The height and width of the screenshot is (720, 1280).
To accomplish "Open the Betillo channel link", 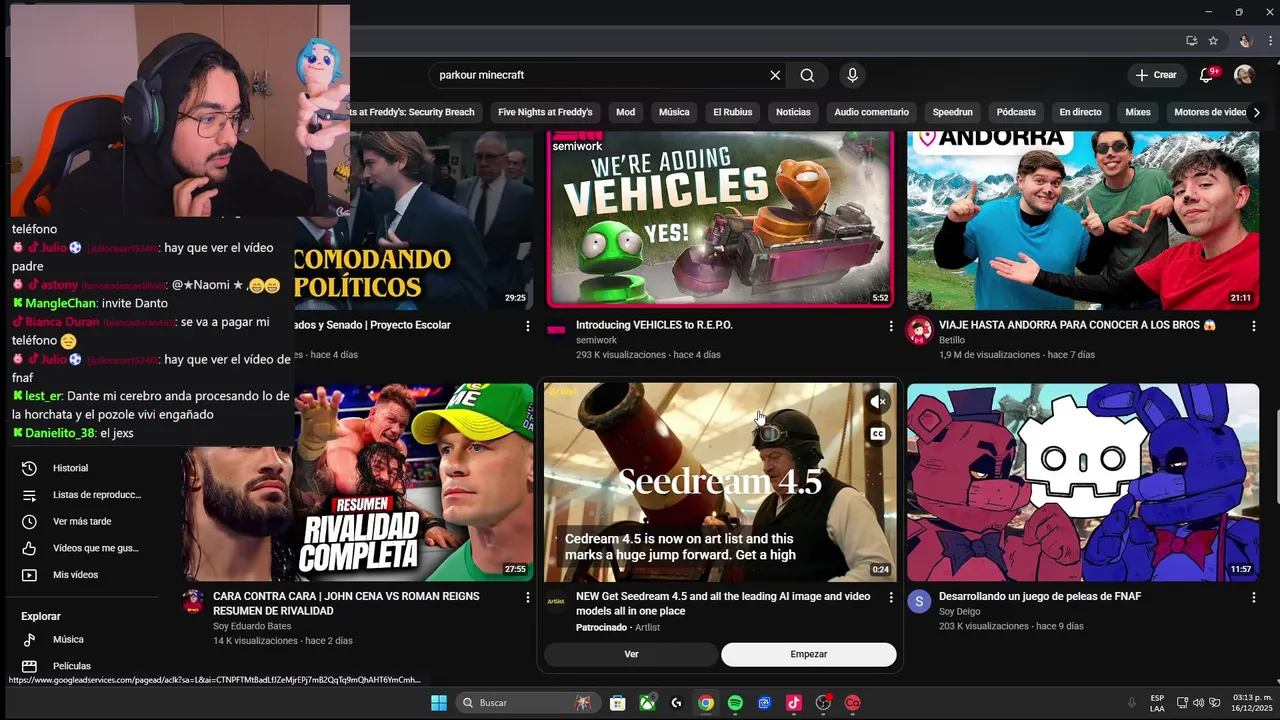I will [952, 340].
